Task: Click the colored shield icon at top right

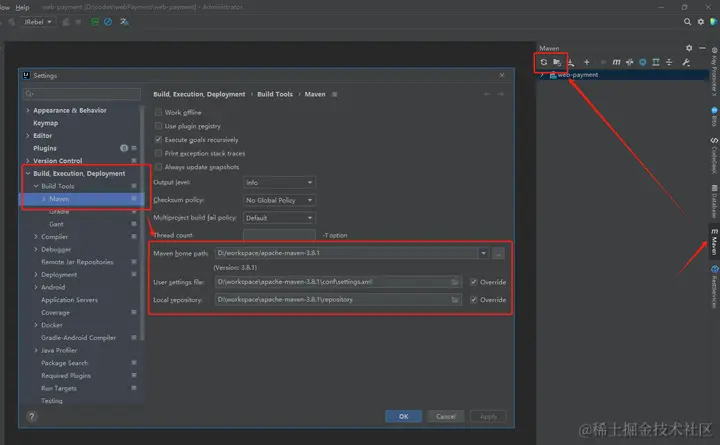Action: click(x=714, y=22)
